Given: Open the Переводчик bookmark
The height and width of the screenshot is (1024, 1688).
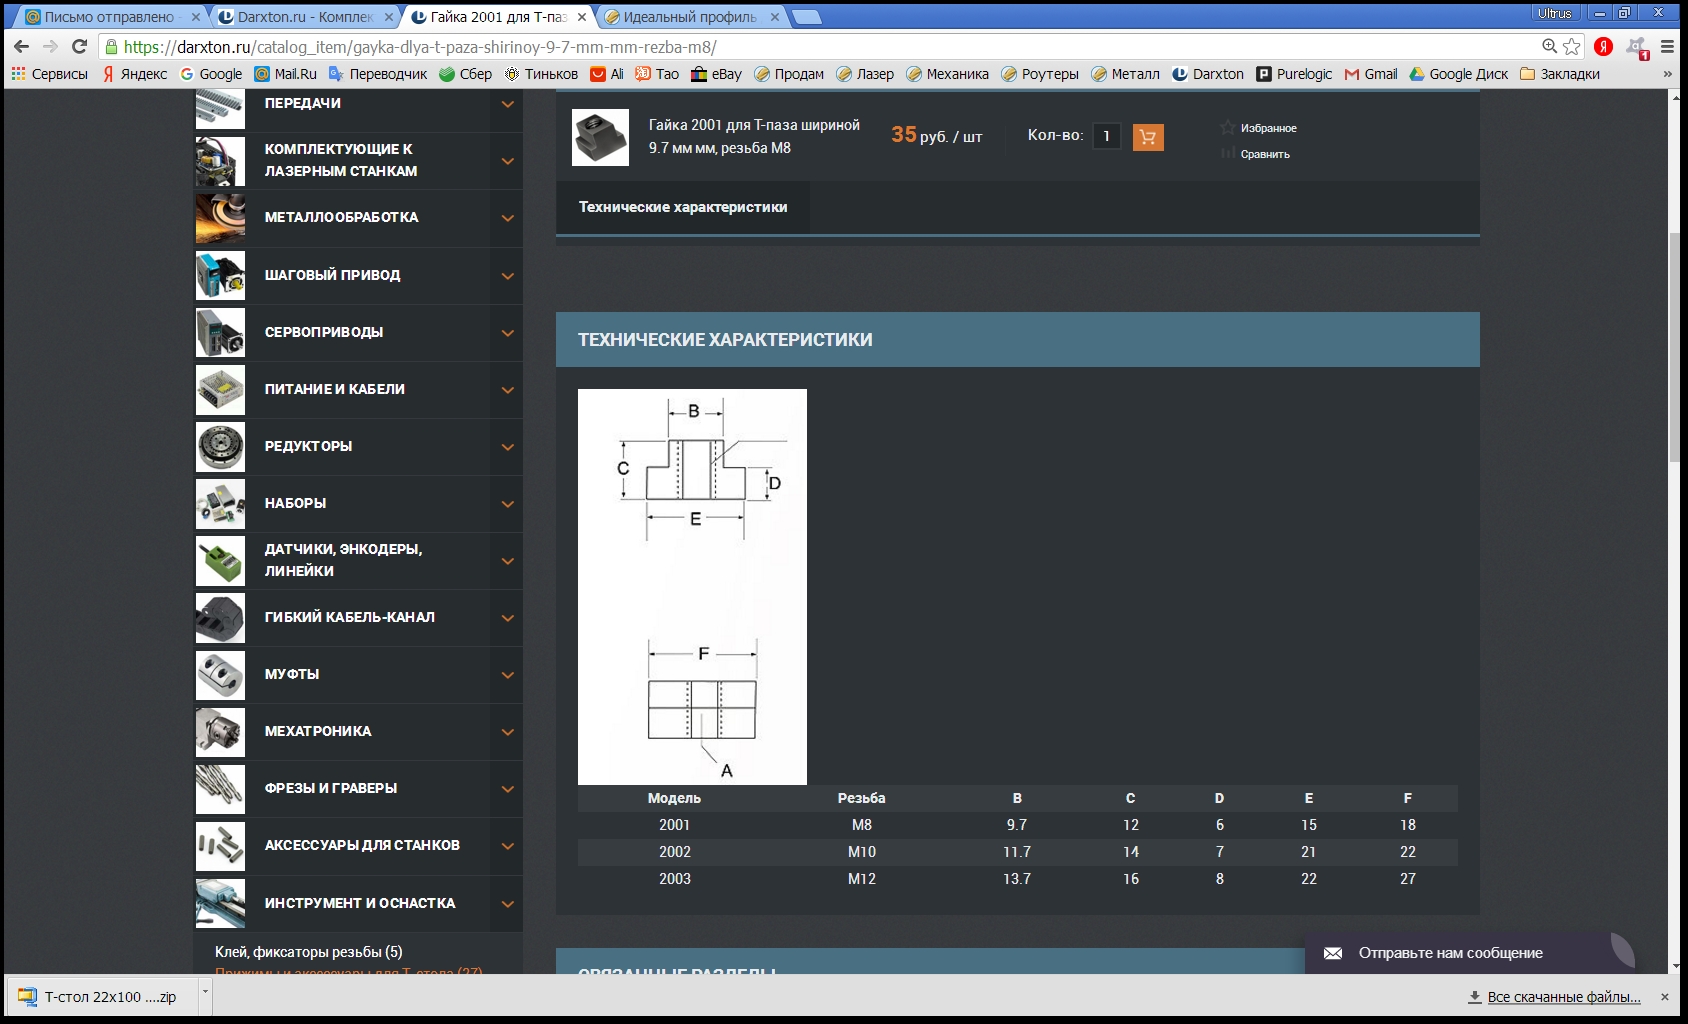Looking at the screenshot, I should [378, 74].
